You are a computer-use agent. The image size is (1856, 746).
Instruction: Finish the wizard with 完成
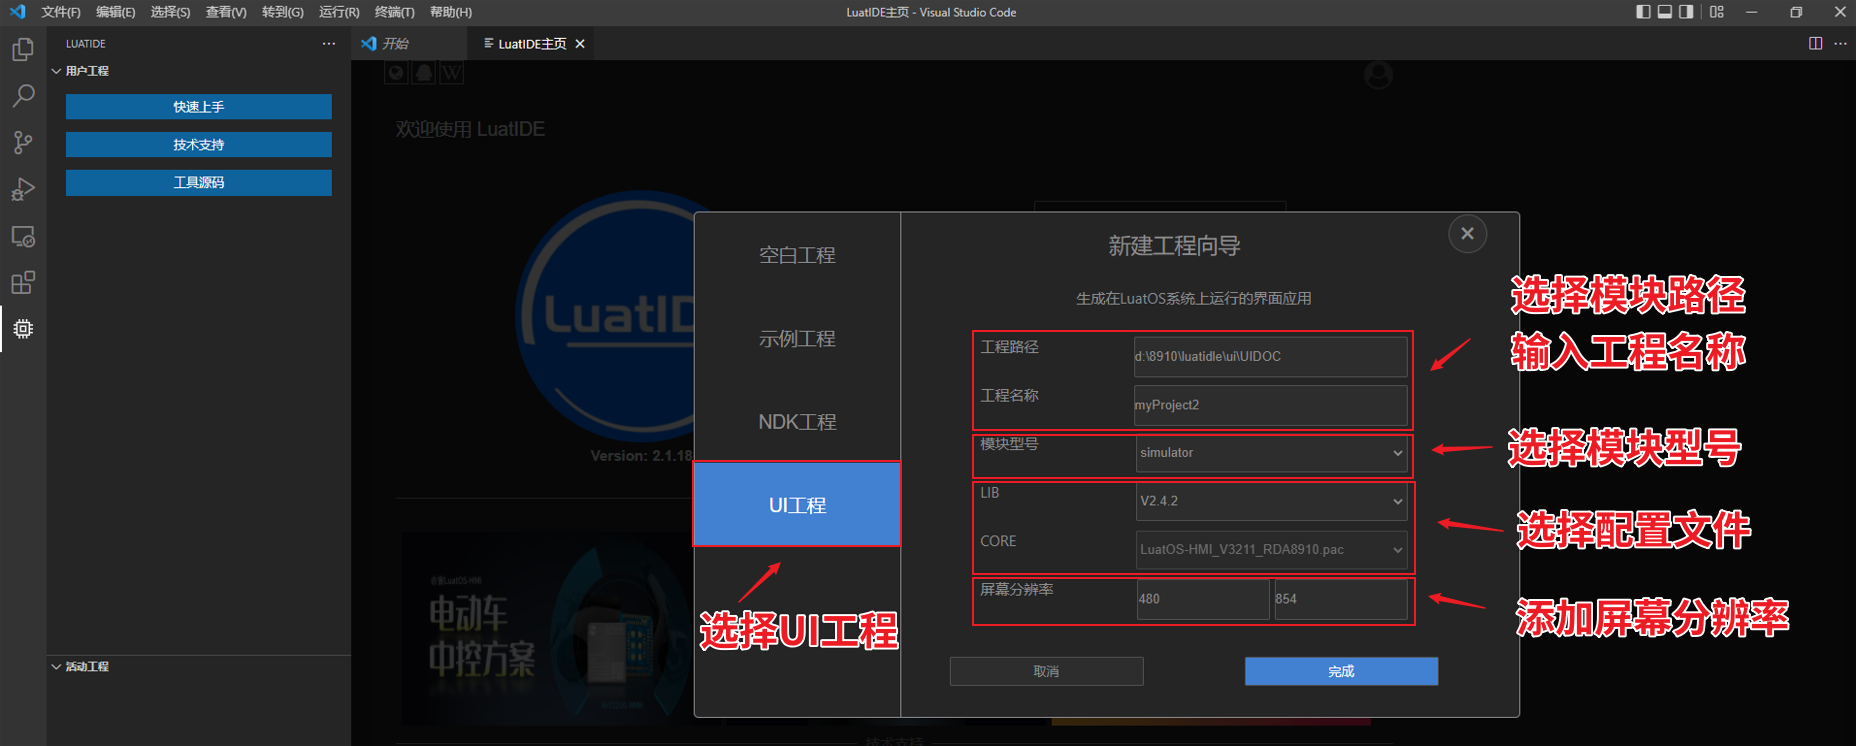pos(1341,672)
